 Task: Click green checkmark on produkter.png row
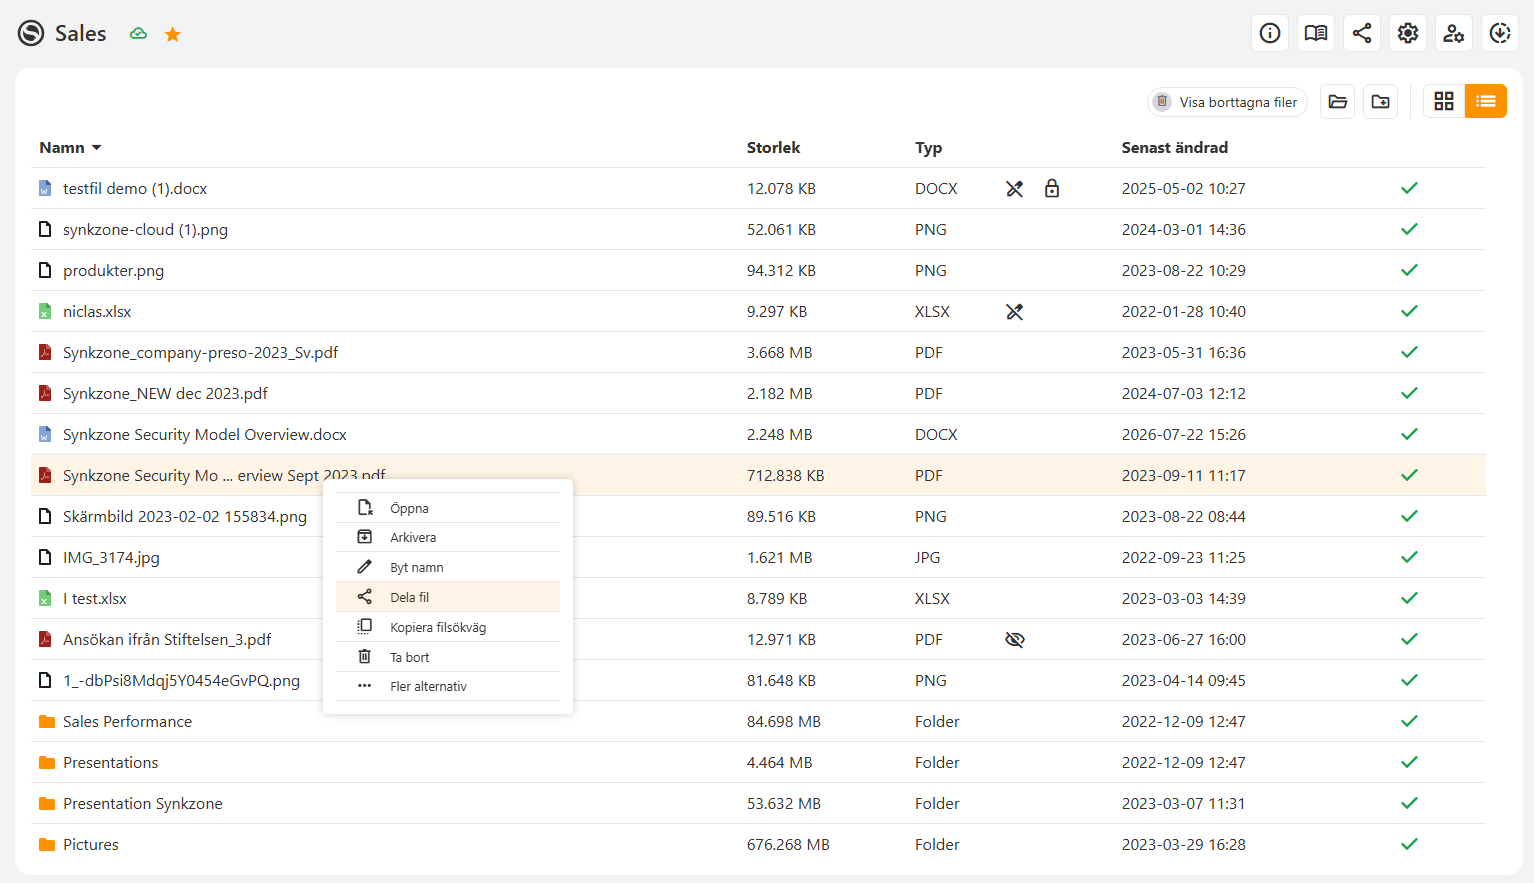tap(1409, 270)
